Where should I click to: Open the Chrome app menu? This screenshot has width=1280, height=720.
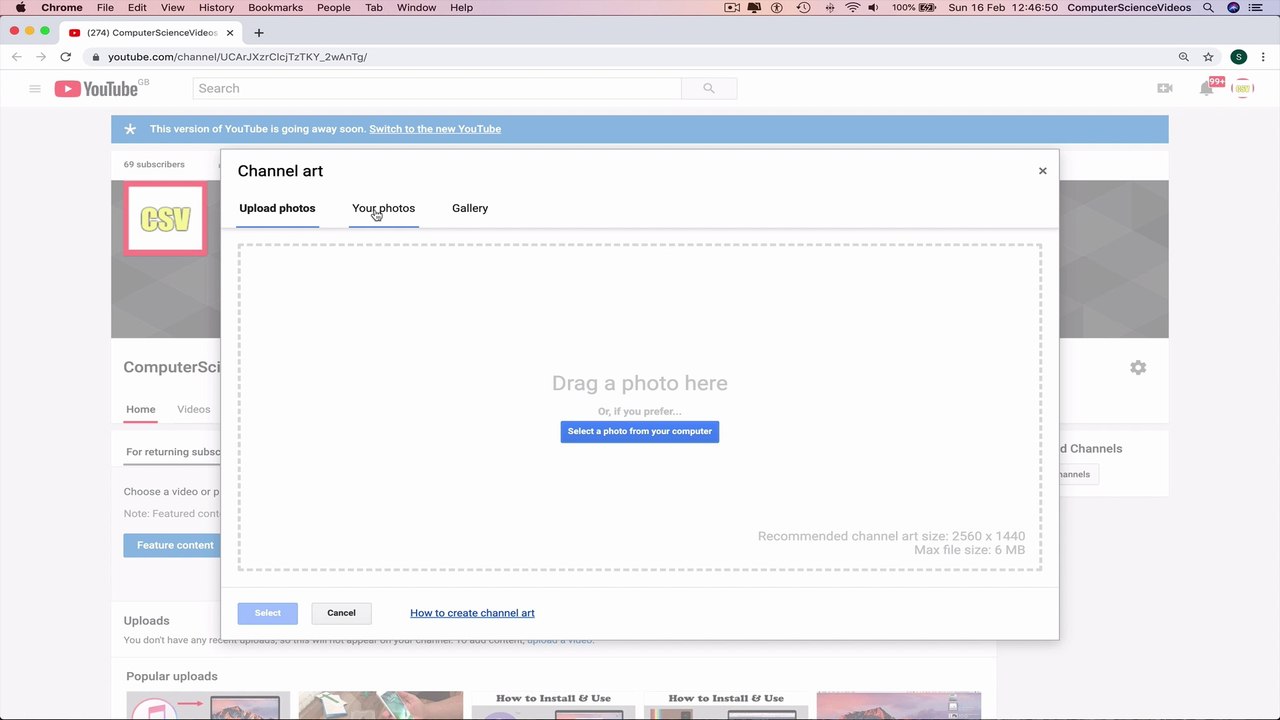pos(62,8)
